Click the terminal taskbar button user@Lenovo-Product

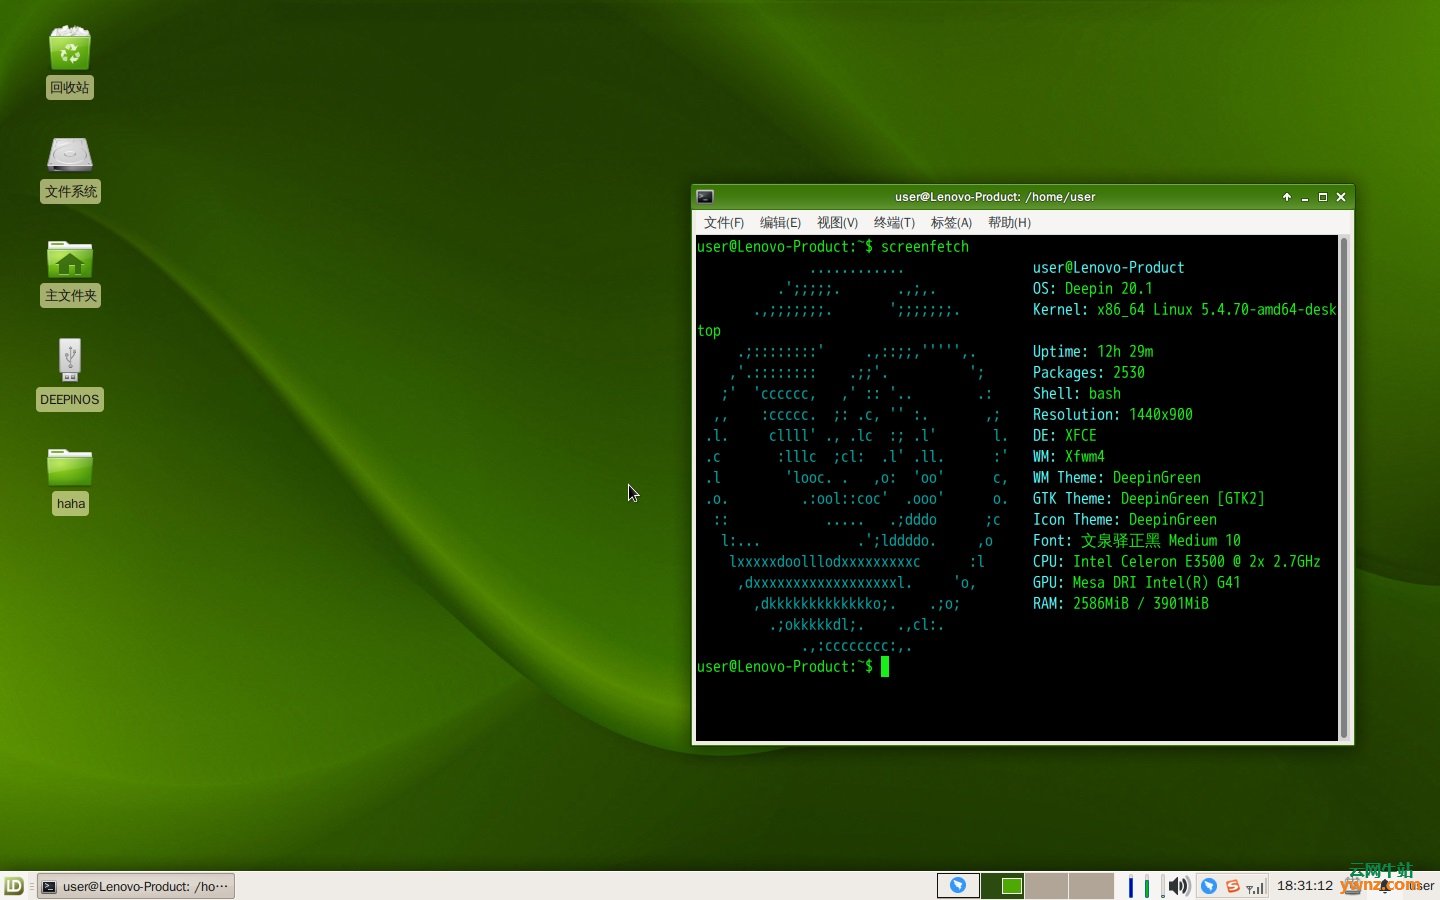[136, 886]
